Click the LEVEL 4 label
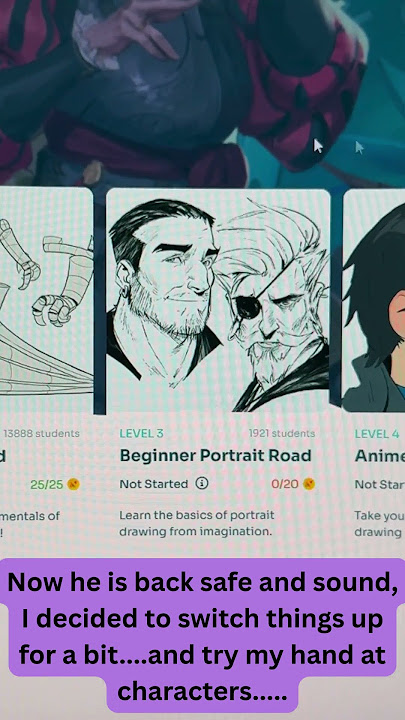 coord(377,433)
